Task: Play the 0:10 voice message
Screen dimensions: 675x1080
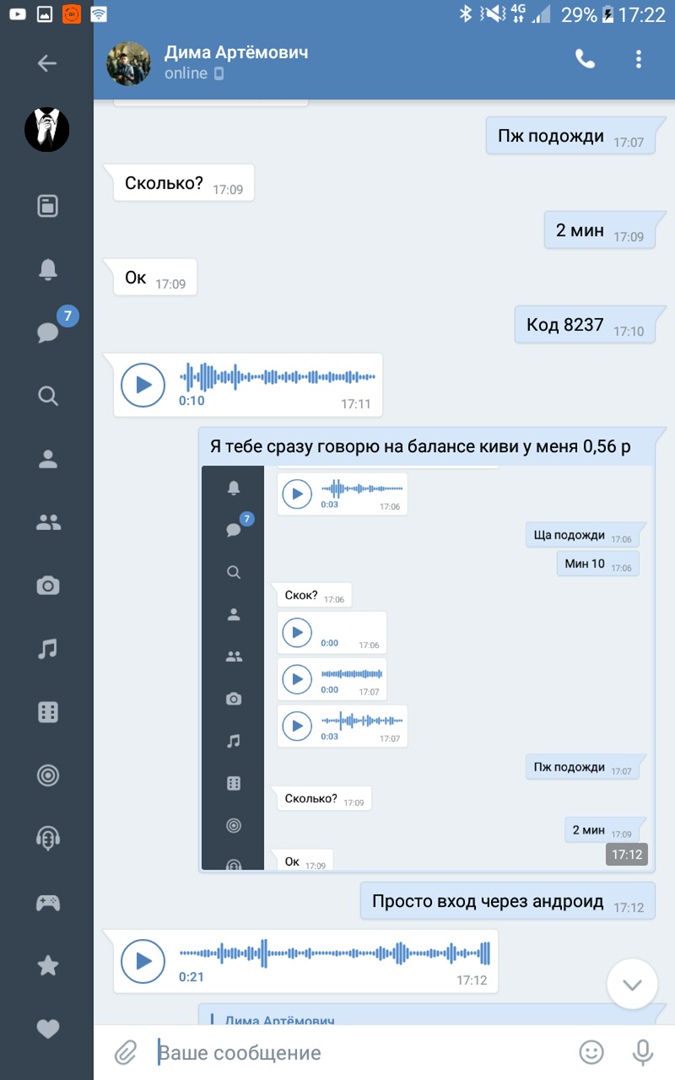Action: (143, 385)
